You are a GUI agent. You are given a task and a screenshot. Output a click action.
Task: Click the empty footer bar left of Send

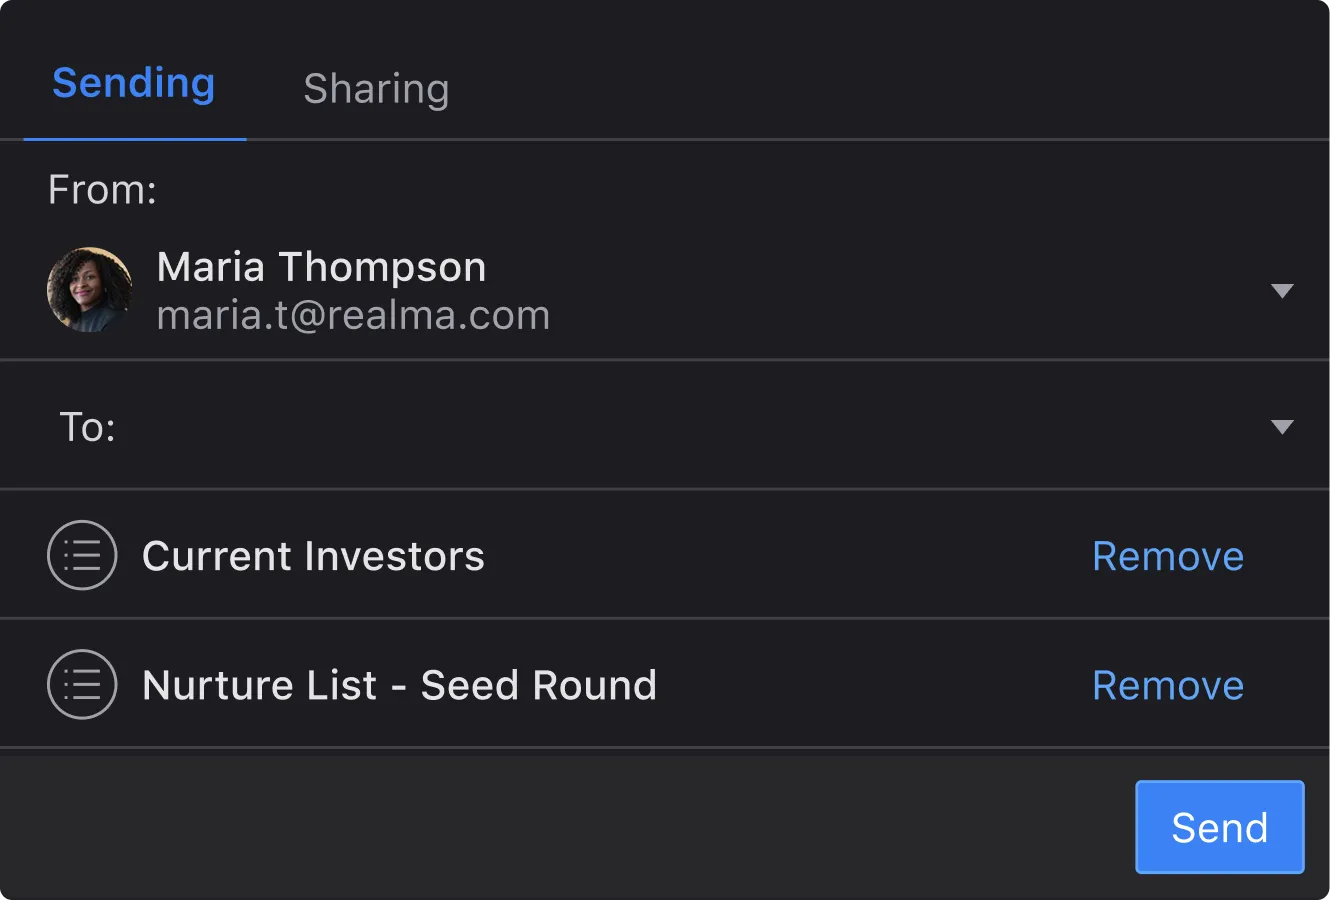coord(560,827)
